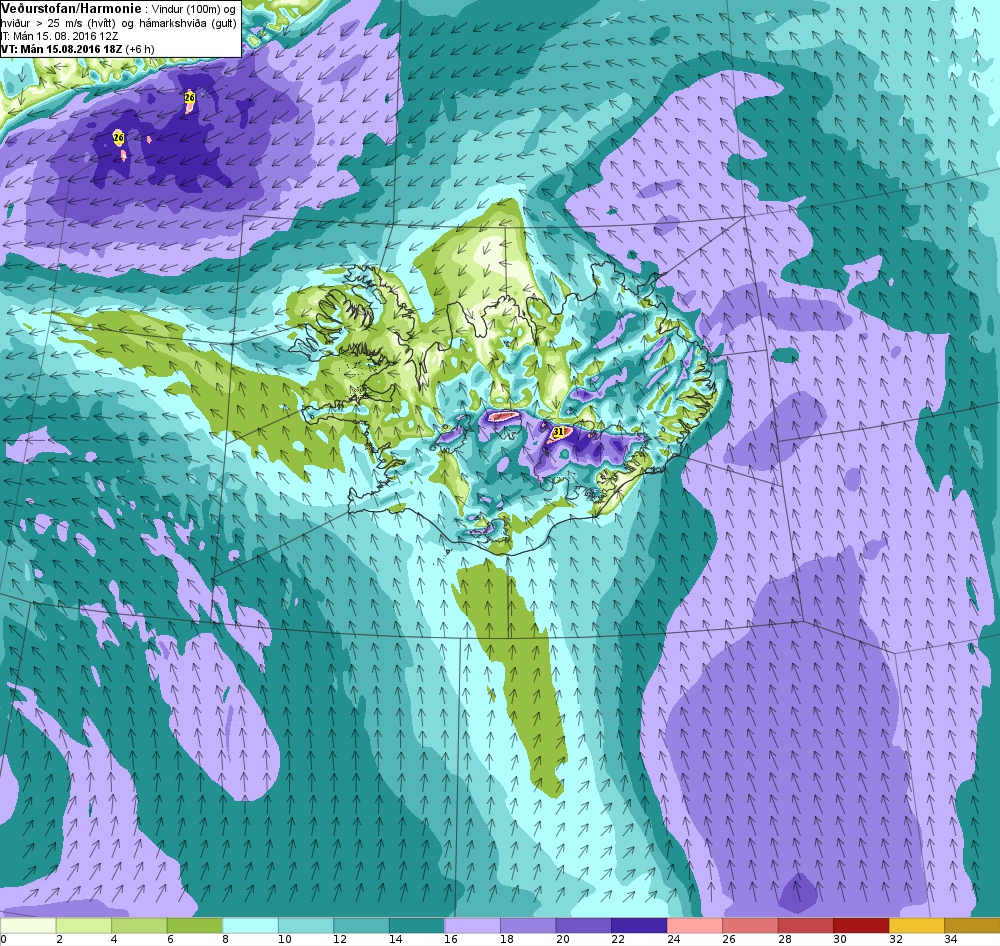This screenshot has width=1000, height=946.
Task: Click the legend value "34"
Action: click(x=951, y=939)
